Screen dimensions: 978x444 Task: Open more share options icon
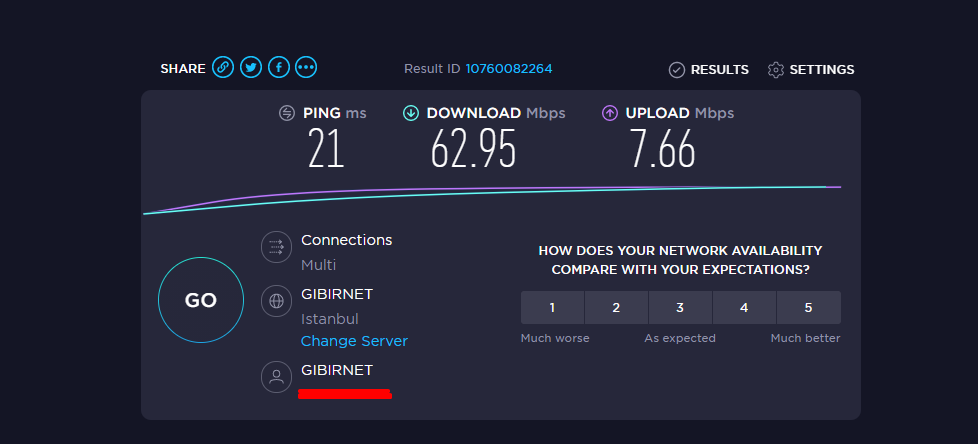point(306,67)
